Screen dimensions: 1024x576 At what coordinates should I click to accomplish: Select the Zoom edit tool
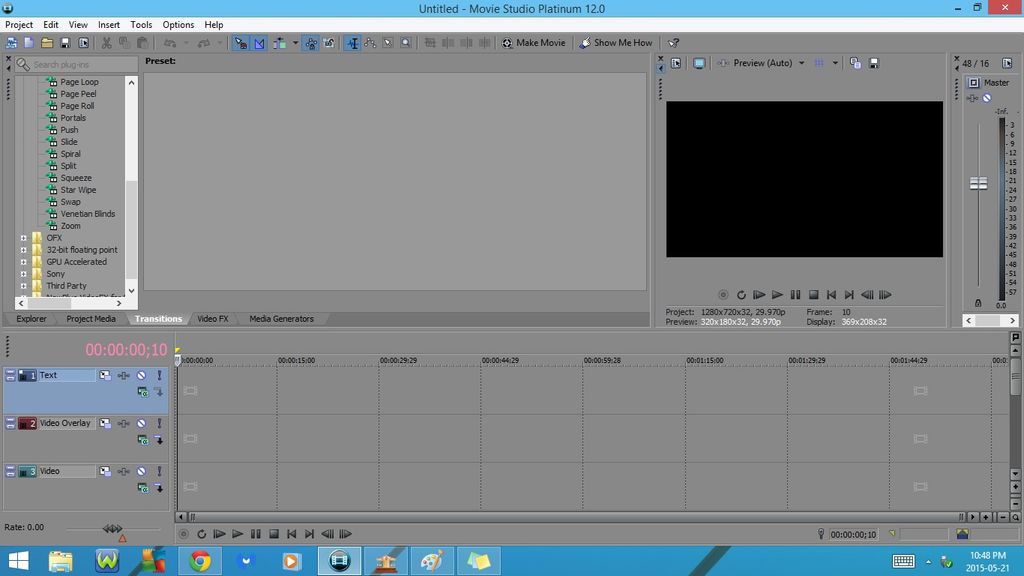(405, 42)
